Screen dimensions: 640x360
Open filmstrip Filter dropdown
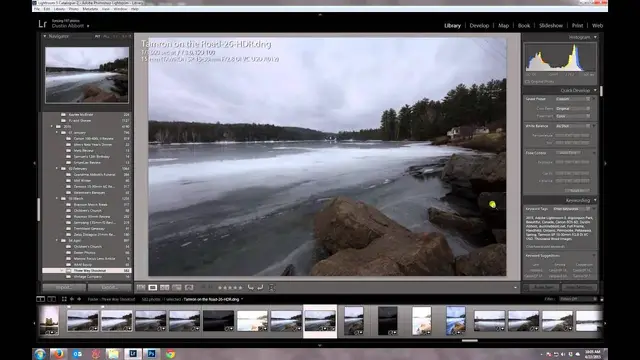pos(578,299)
